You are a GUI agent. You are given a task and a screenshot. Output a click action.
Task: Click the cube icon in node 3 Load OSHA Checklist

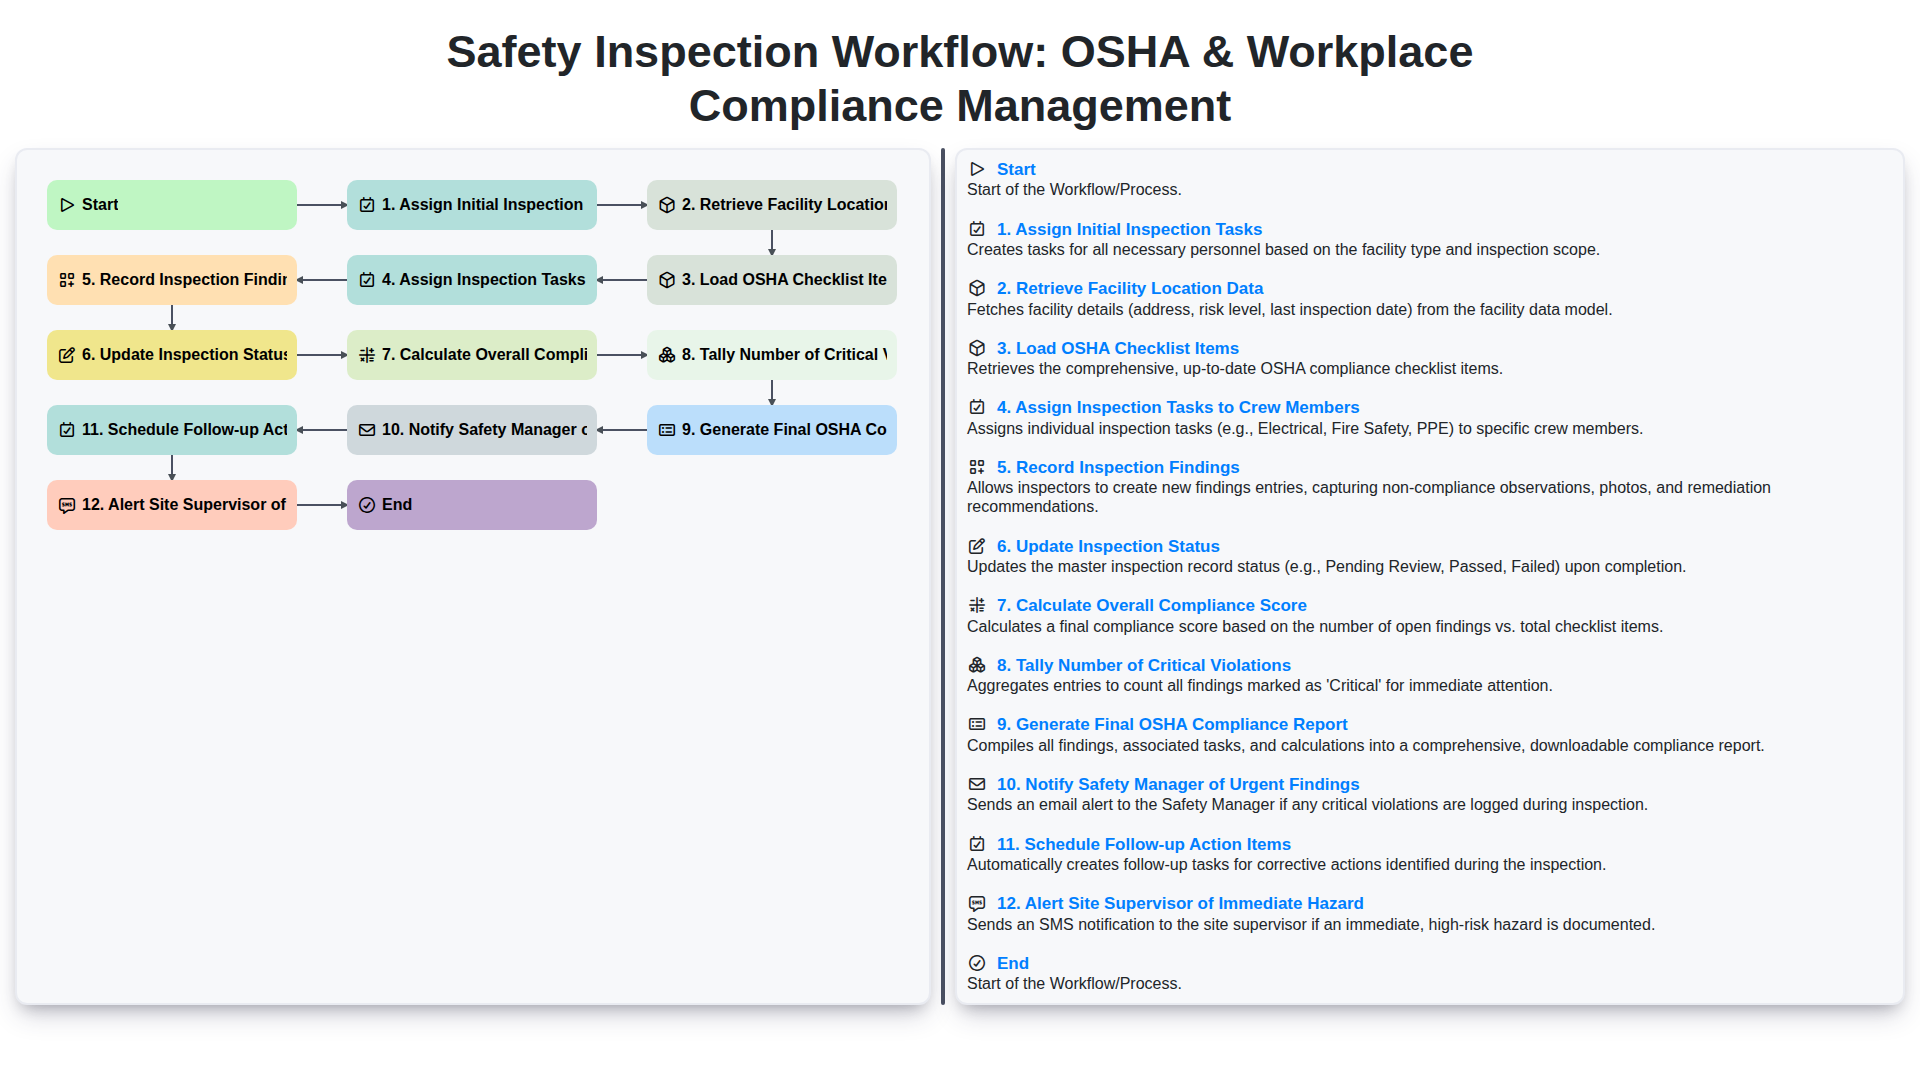[667, 280]
